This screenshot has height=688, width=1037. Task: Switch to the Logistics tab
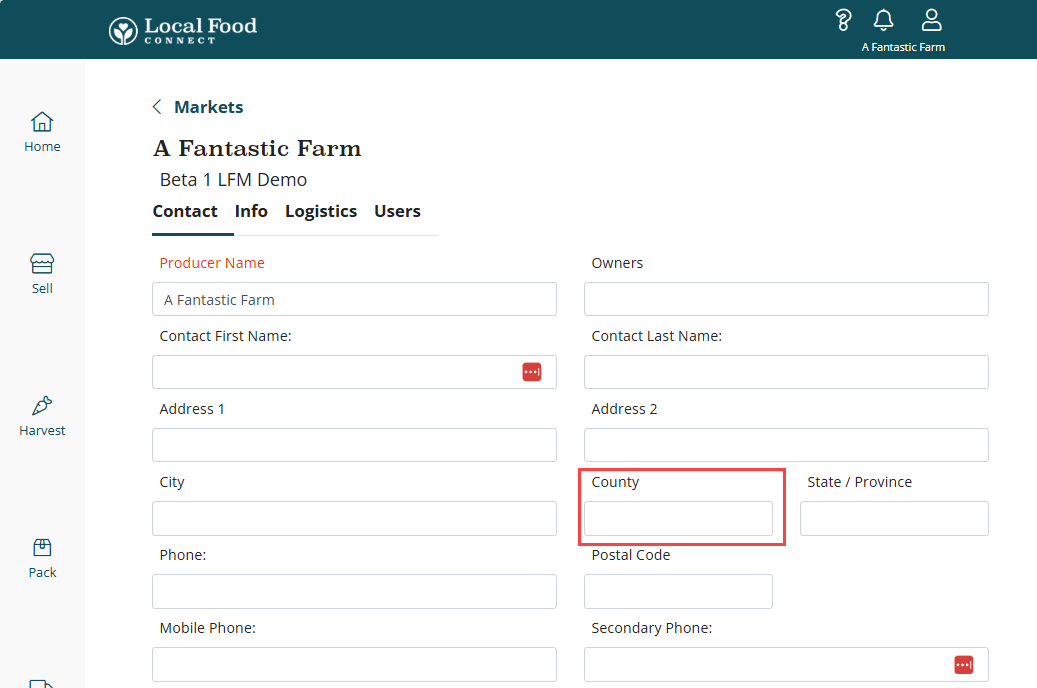[x=321, y=211]
